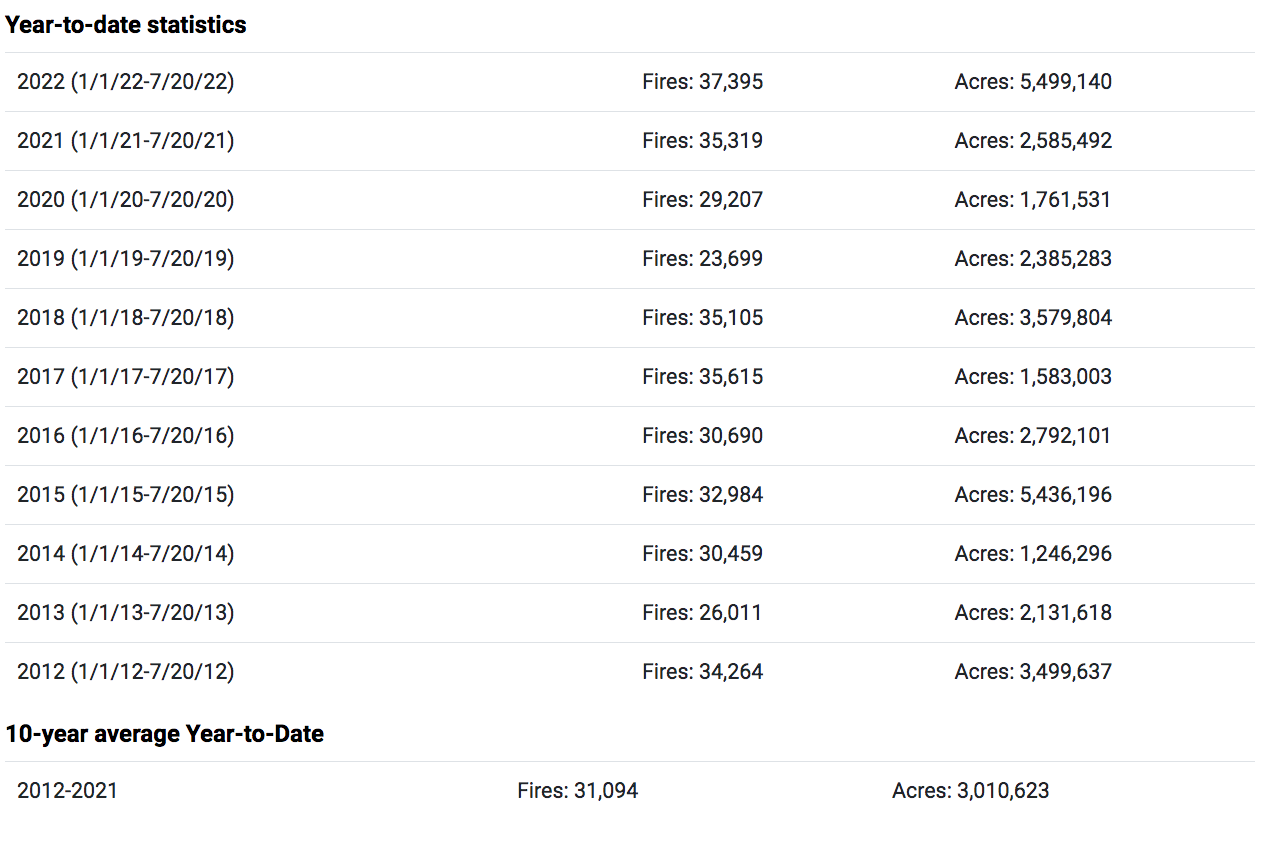
Task: Click the average value "Acres: 3,010,623"
Action: click(x=971, y=791)
